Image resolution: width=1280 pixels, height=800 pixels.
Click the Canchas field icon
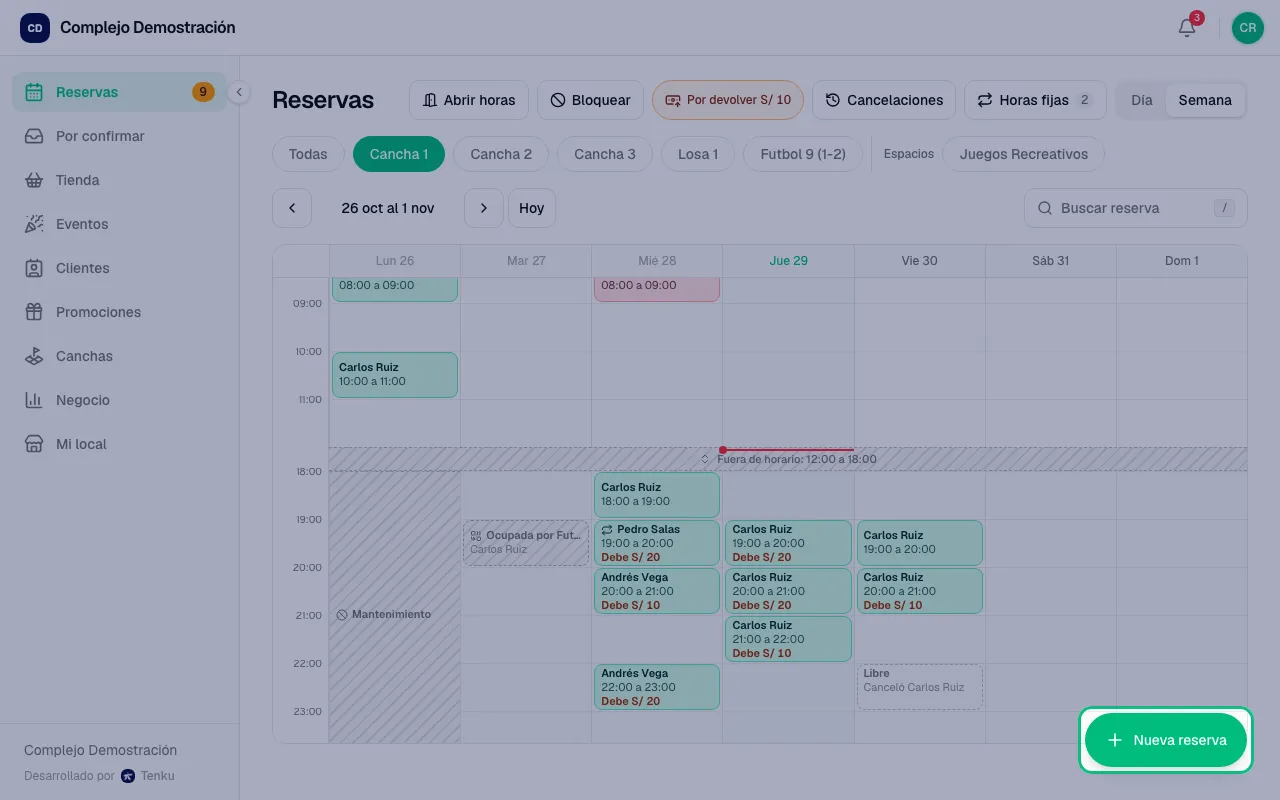coord(34,356)
